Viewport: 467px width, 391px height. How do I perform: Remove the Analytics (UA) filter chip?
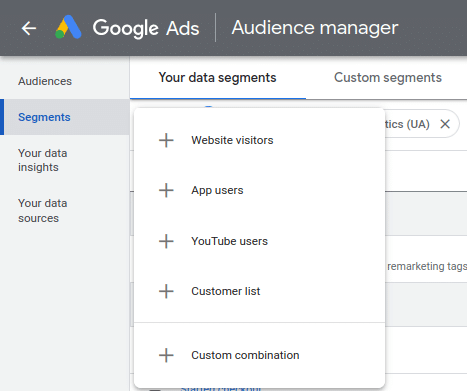tap(445, 124)
